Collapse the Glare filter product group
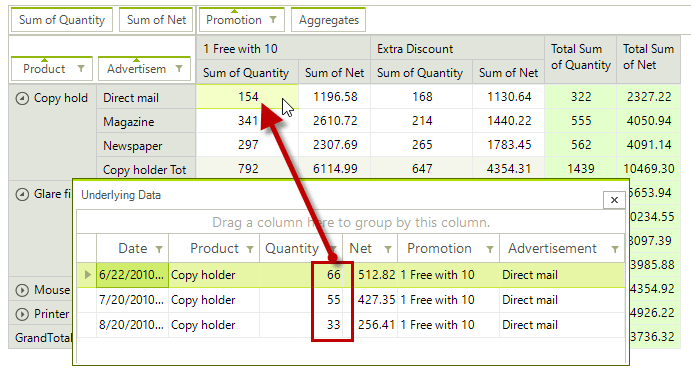 (x=22, y=194)
